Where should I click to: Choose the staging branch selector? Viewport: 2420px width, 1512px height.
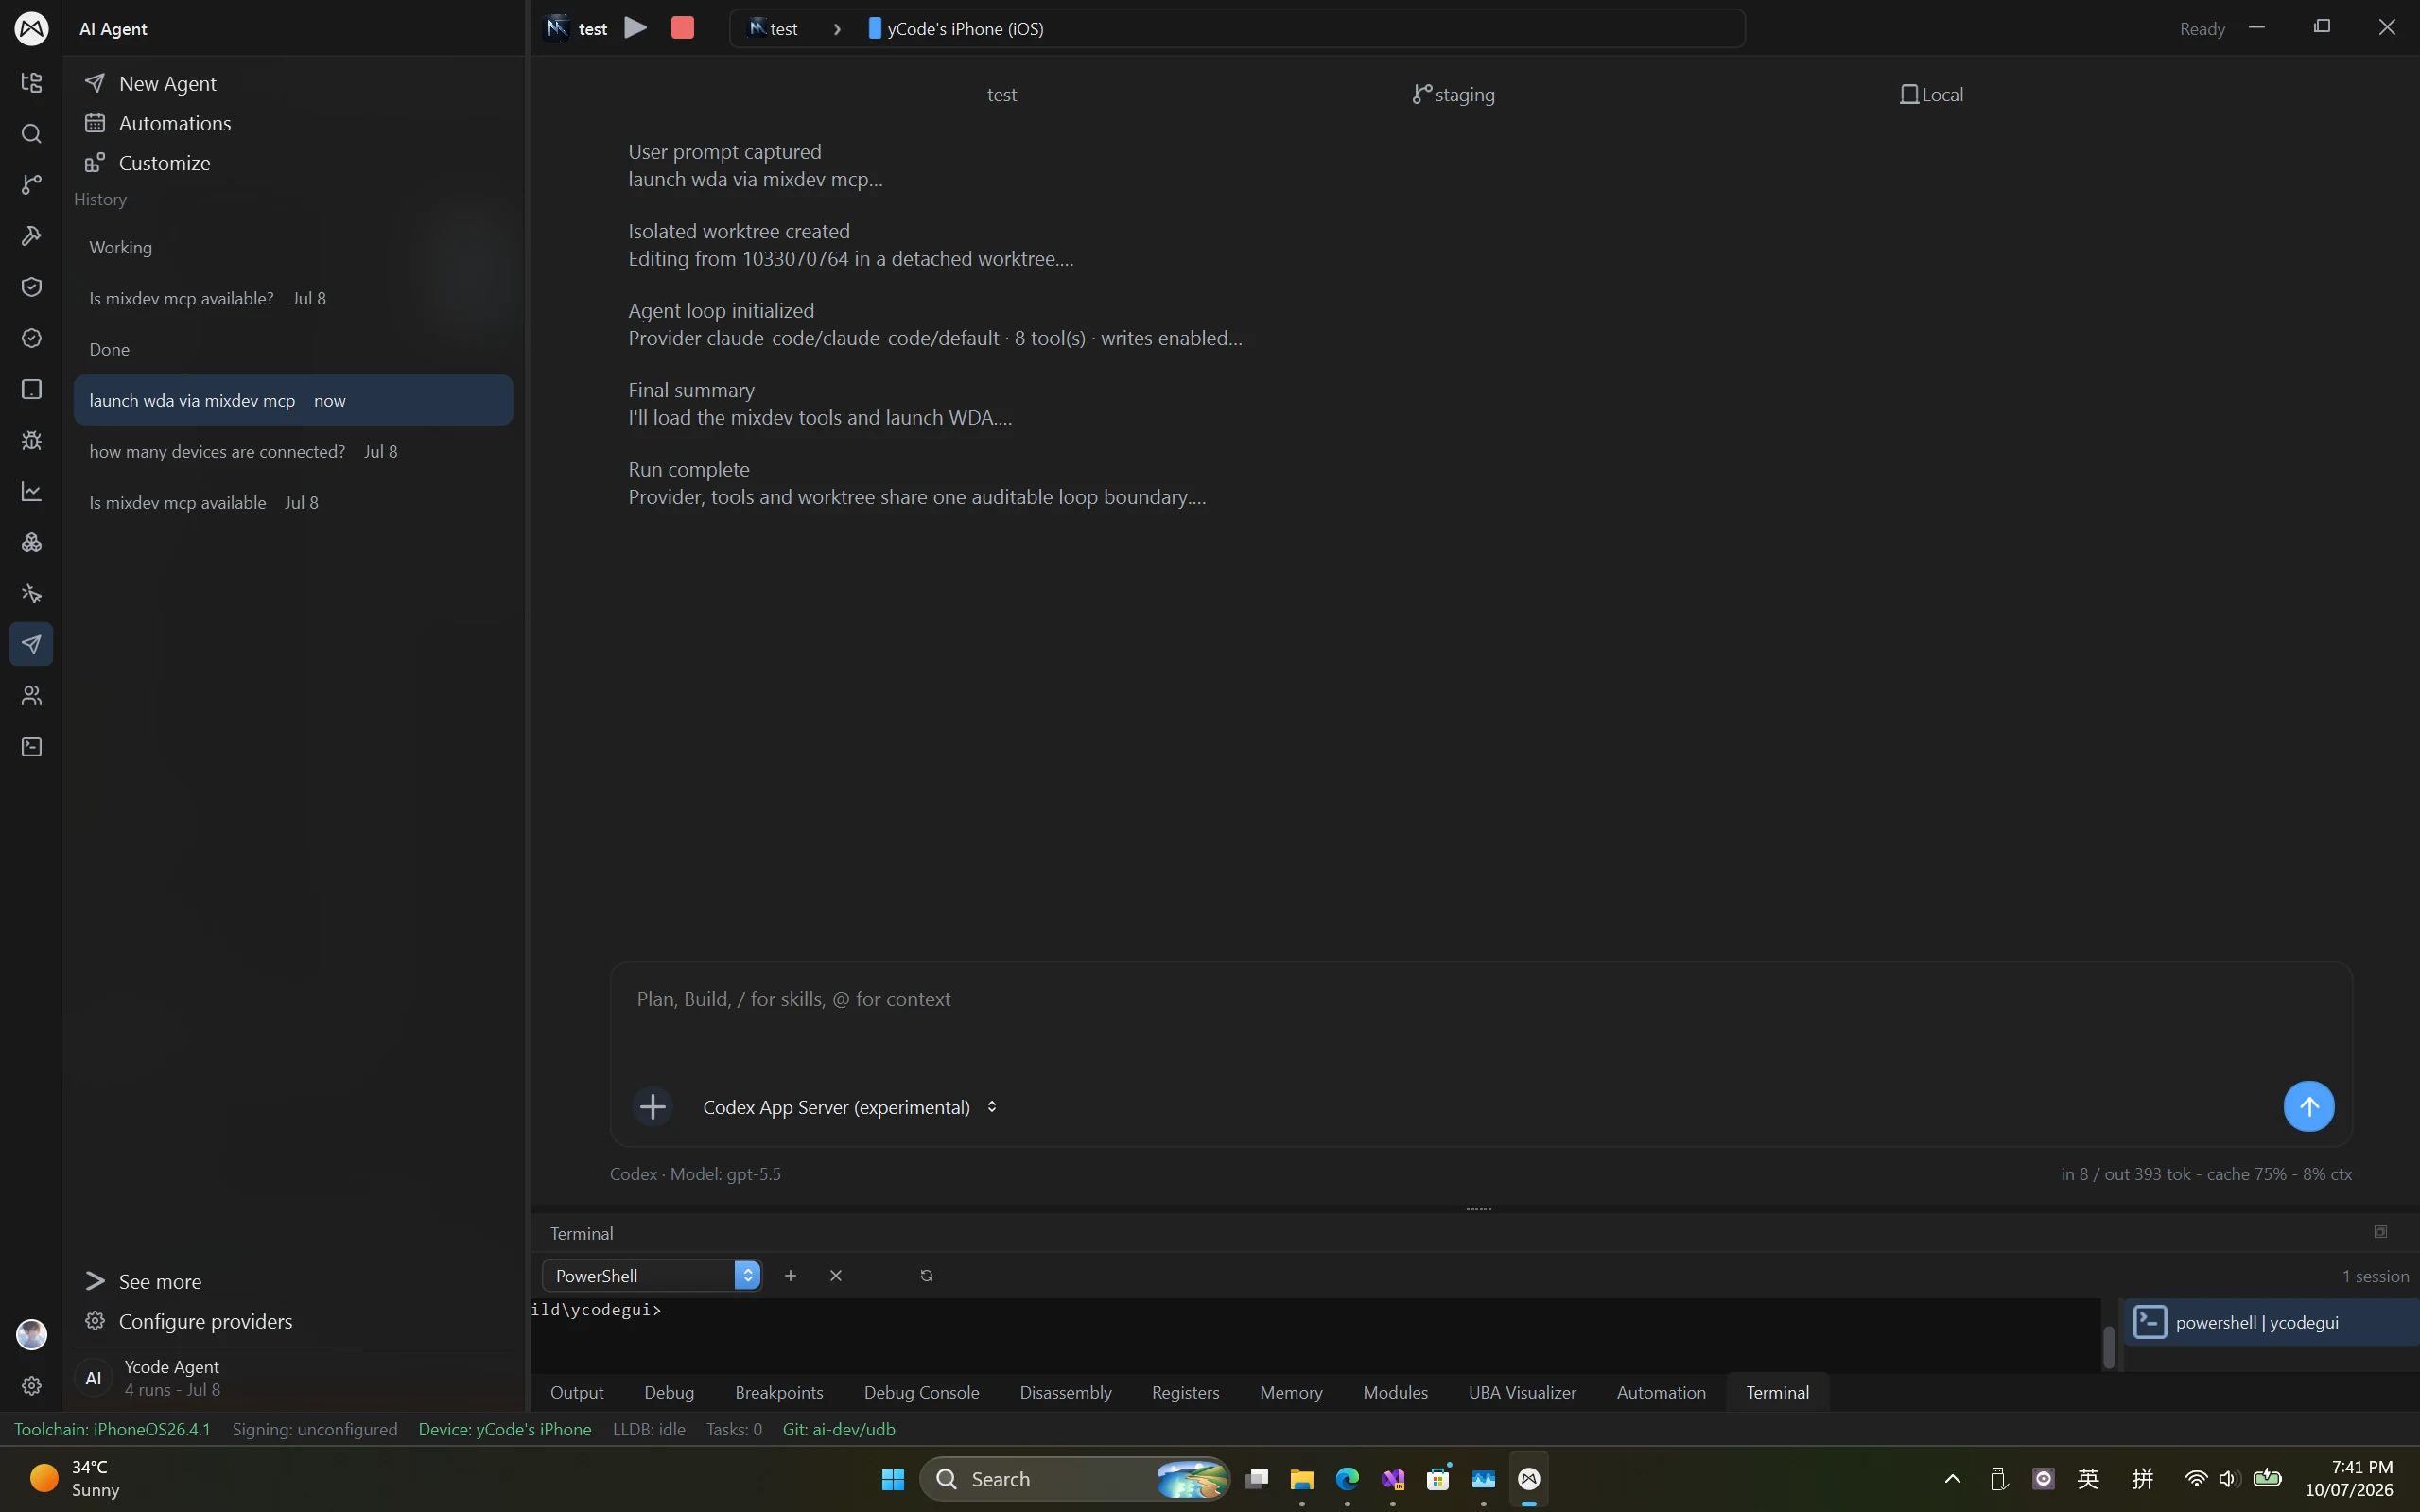(1453, 95)
